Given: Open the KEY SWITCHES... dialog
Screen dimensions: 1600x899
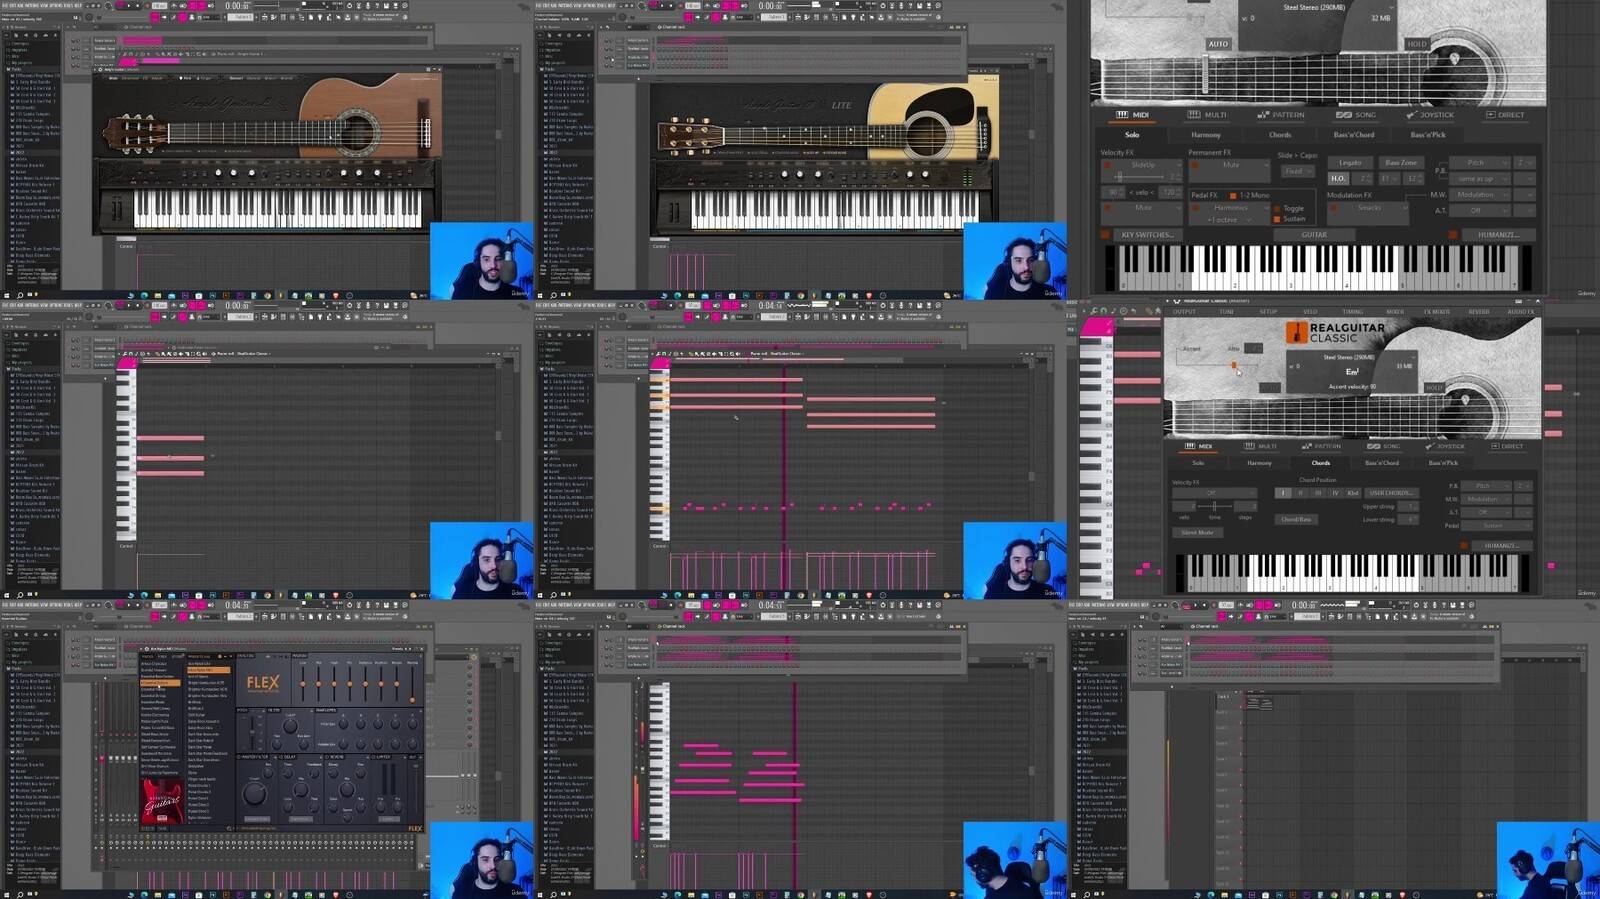Looking at the screenshot, I should point(1147,235).
